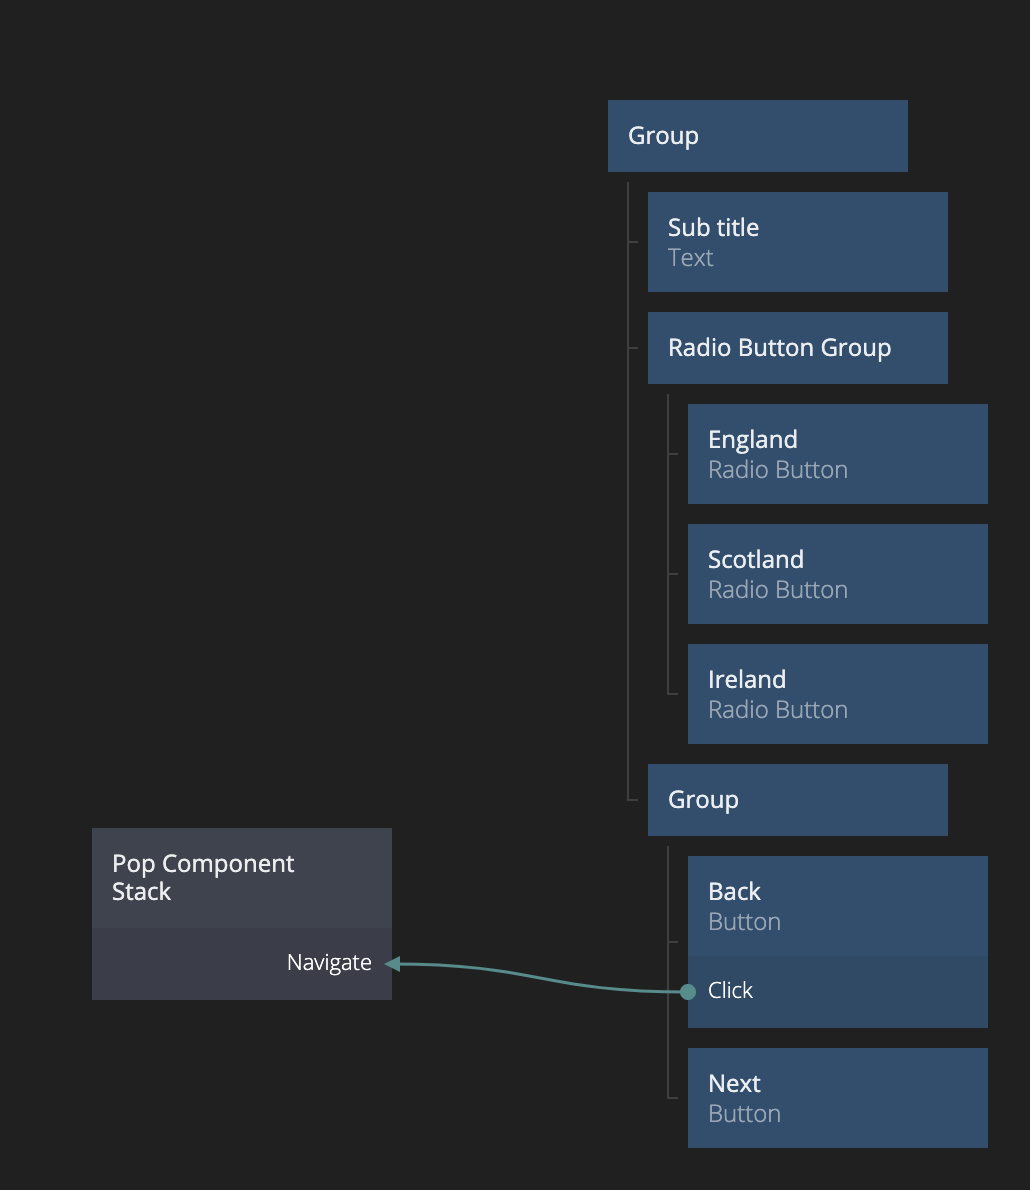Select the Radio Button Group node
This screenshot has width=1030, height=1190.
coord(797,348)
